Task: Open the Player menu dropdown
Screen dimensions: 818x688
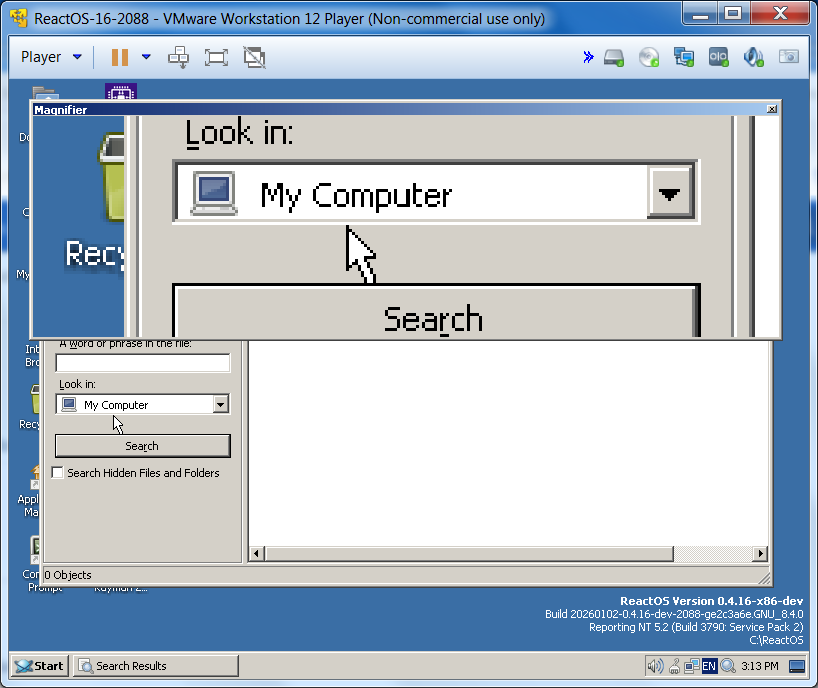Action: [50, 57]
